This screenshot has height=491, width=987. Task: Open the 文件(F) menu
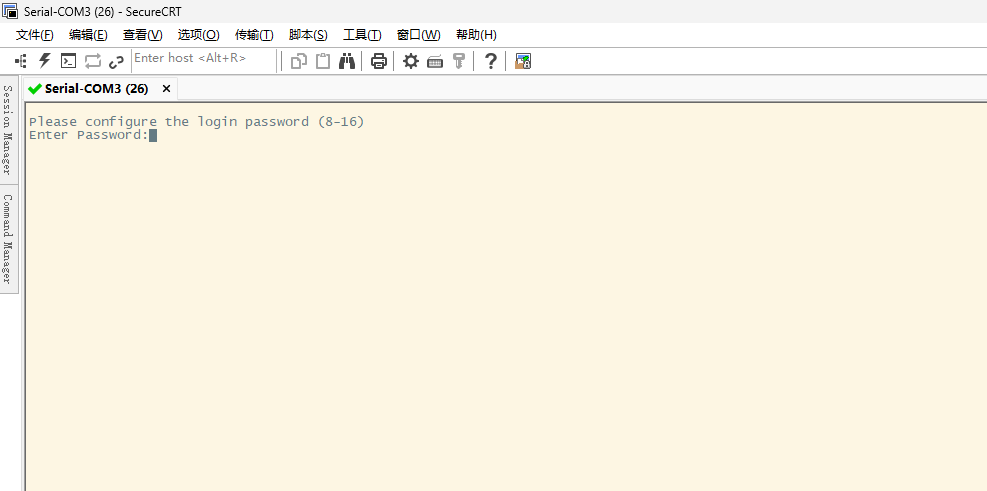pos(35,35)
